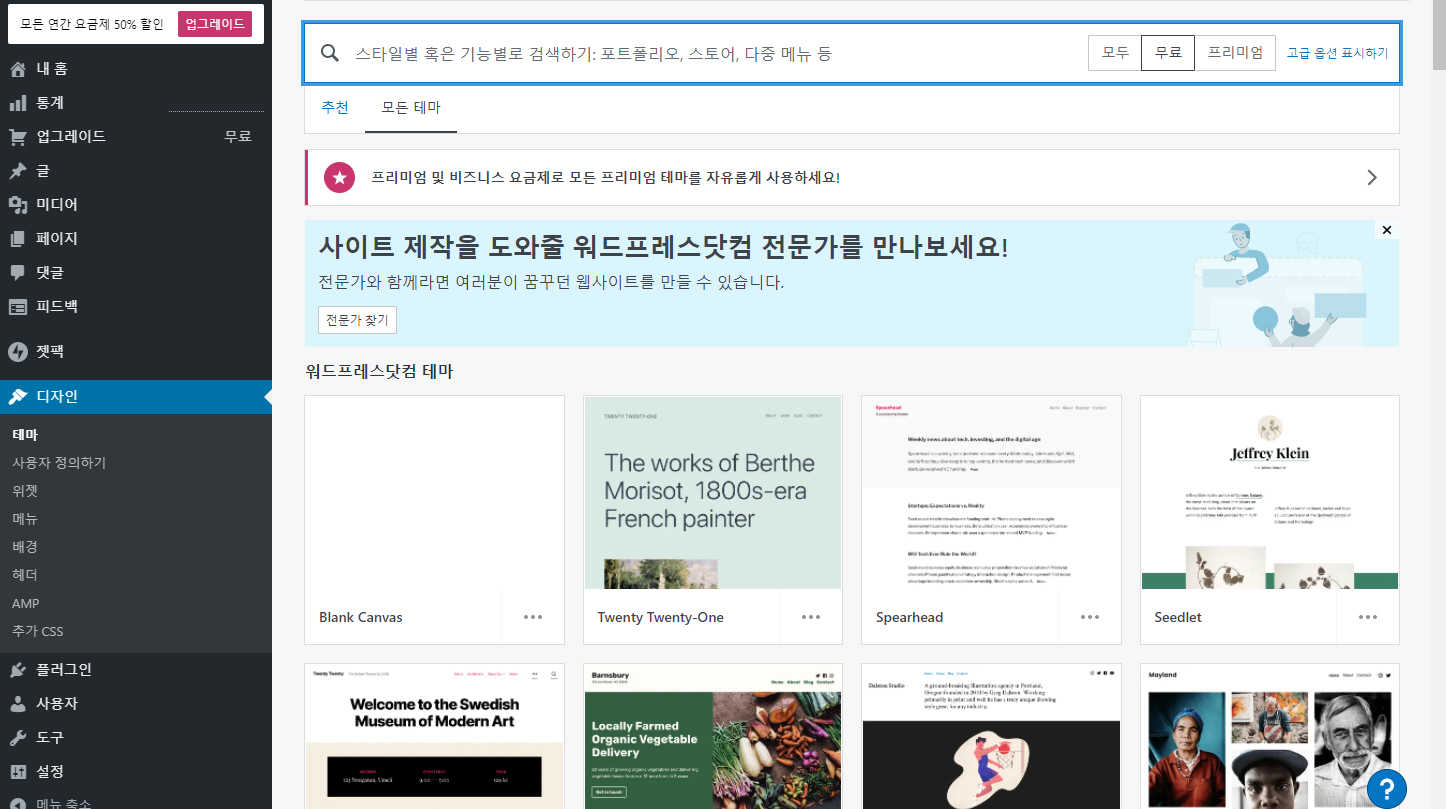Open the blue help question mark
Image resolution: width=1446 pixels, height=809 pixels.
coord(1387,788)
